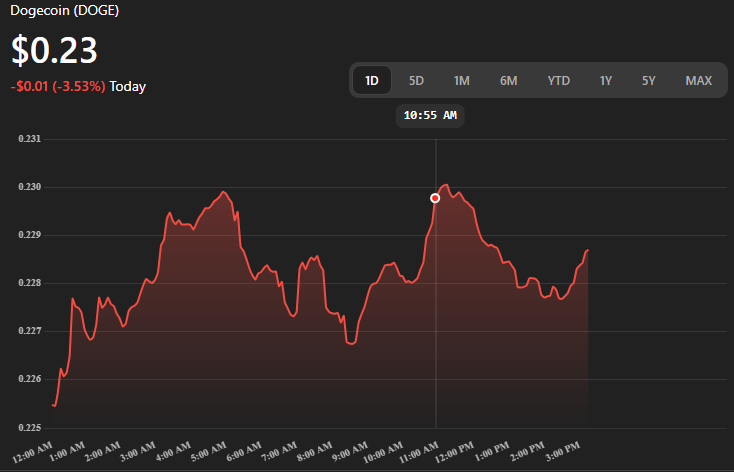The width and height of the screenshot is (734, 472).
Task: Switch chart to 5Y range
Action: (648, 80)
